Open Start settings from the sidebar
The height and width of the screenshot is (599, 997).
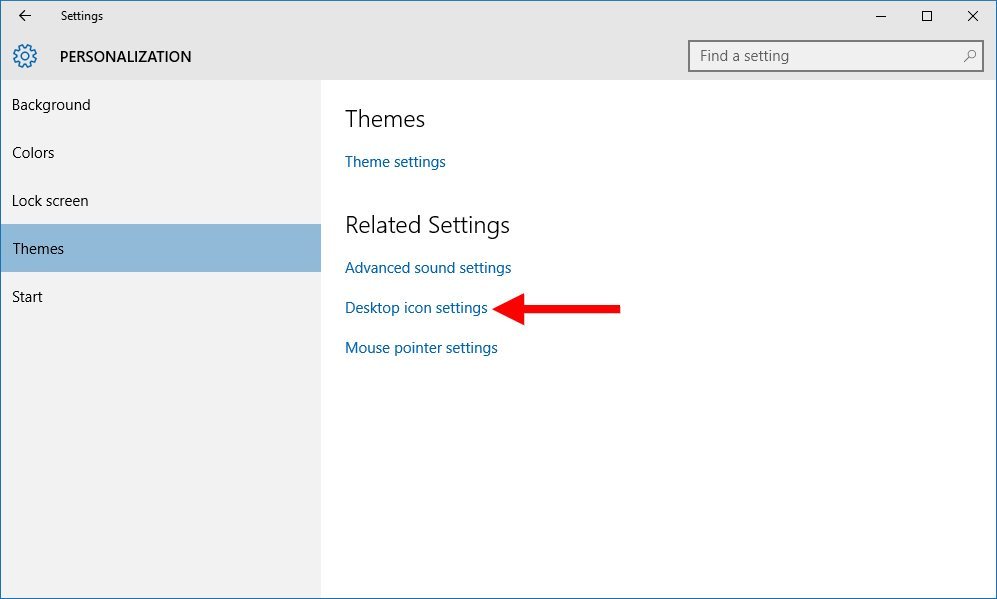(x=27, y=296)
